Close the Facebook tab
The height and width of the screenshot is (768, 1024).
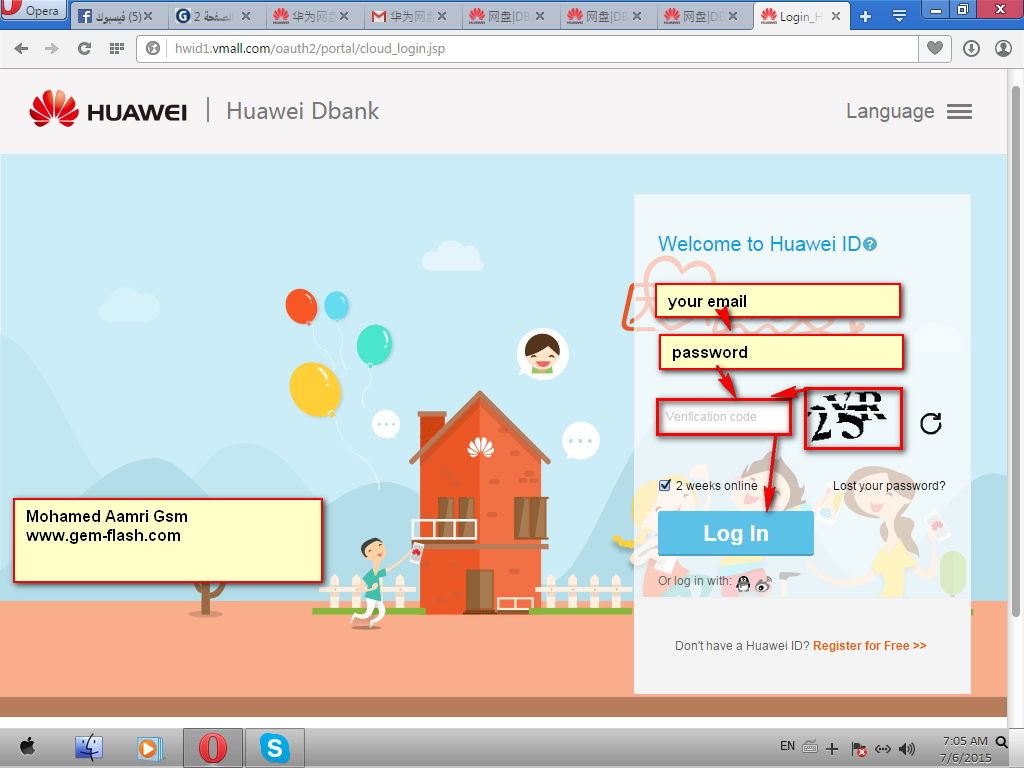(148, 16)
